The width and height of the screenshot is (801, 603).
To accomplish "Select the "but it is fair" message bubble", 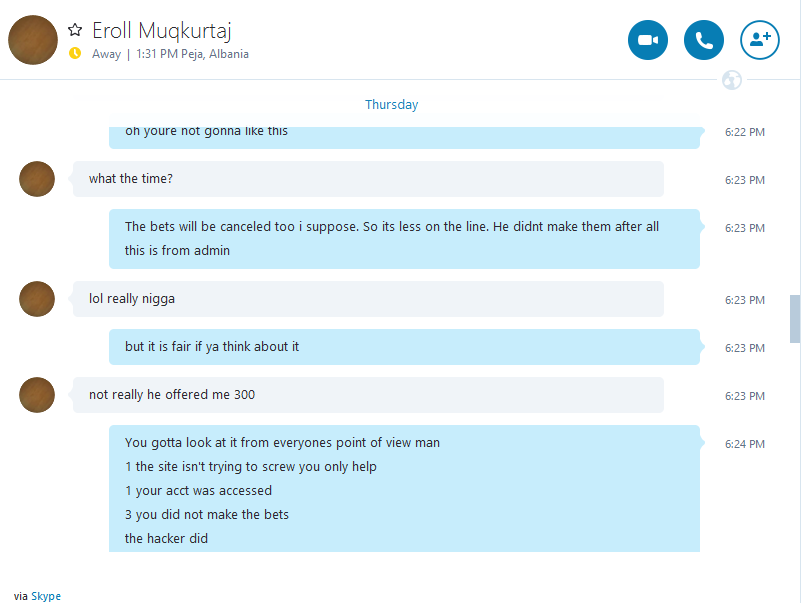I will point(405,347).
